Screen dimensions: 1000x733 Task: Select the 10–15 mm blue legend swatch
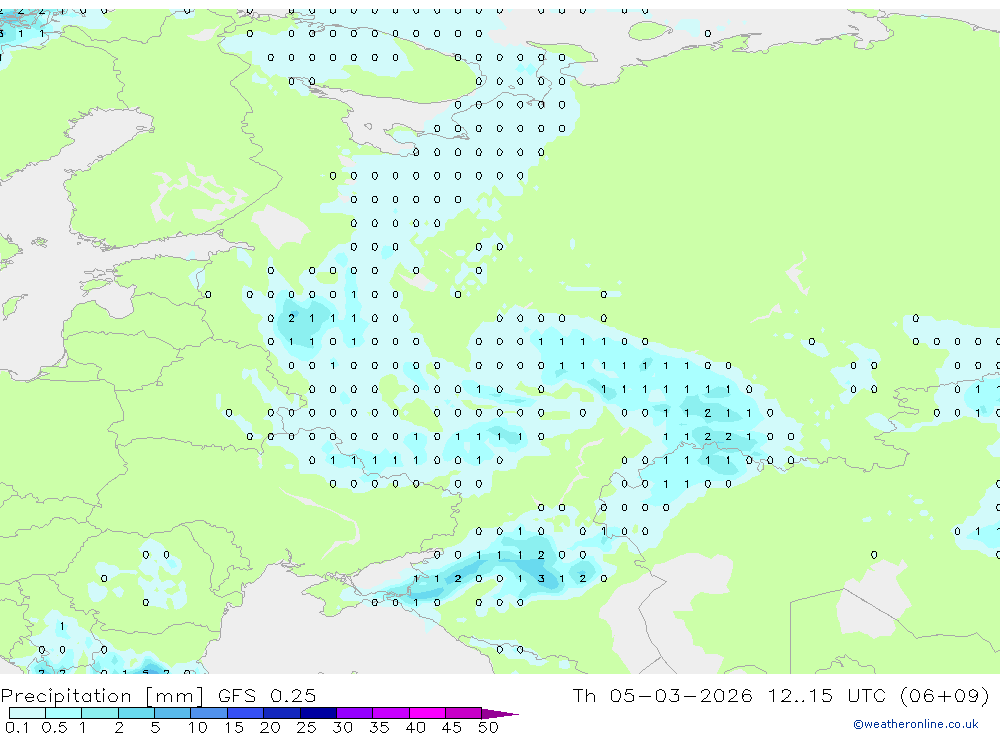[209, 713]
